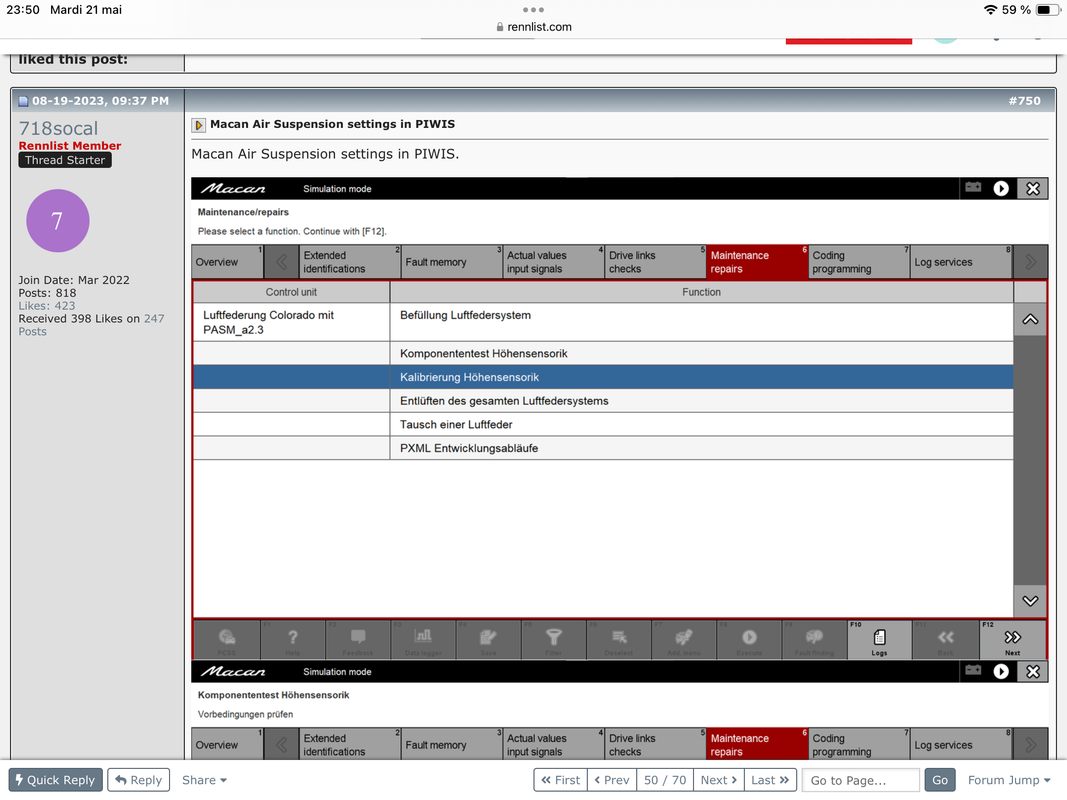Click the Go button

coord(940,780)
